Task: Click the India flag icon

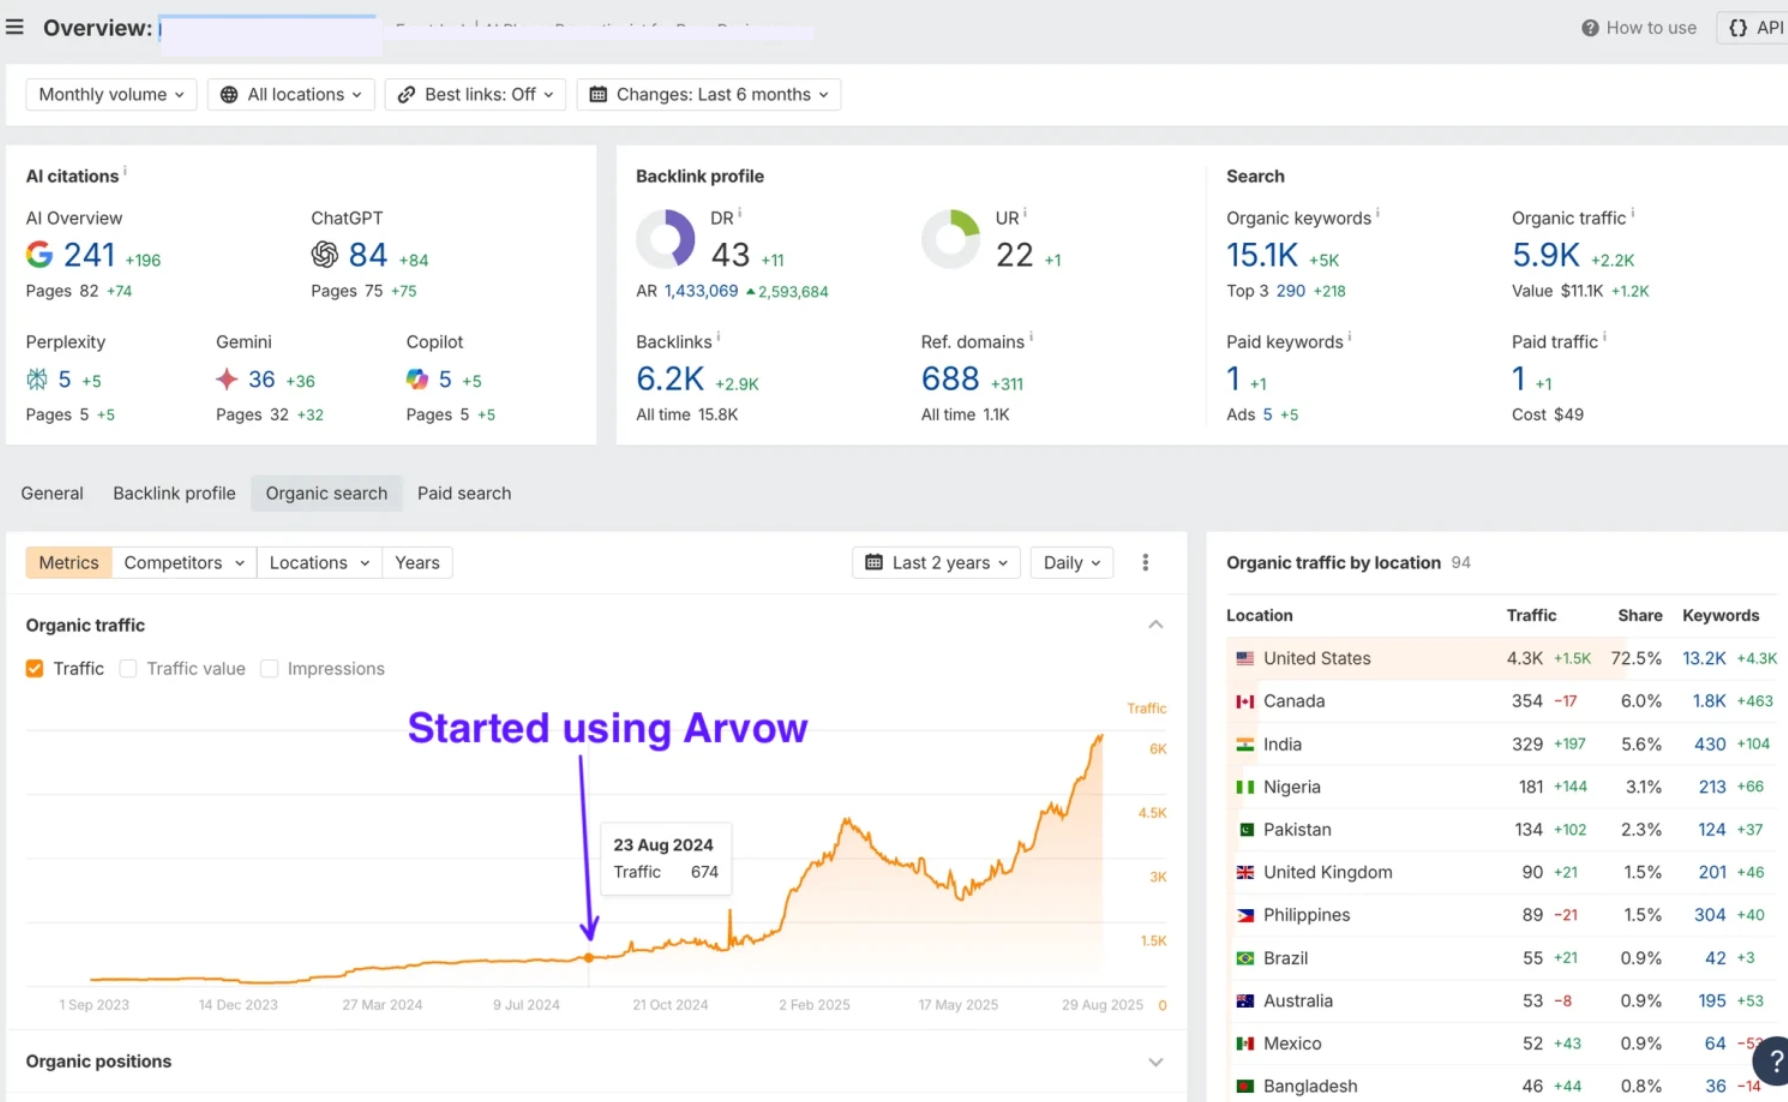Action: pos(1245,745)
